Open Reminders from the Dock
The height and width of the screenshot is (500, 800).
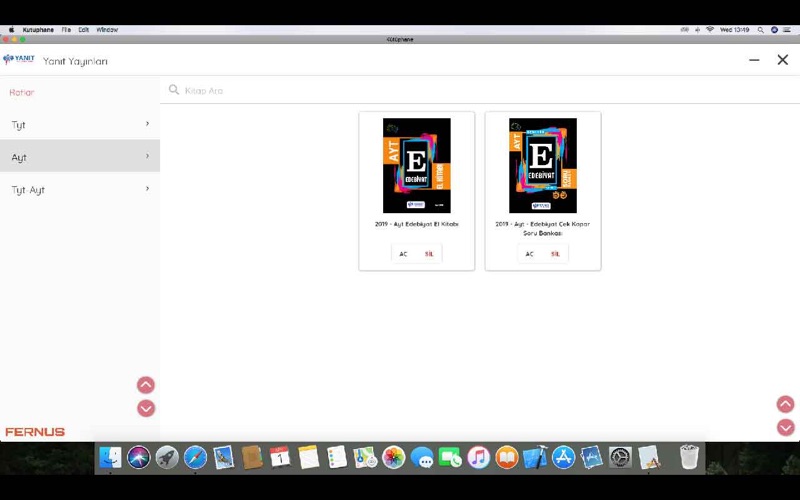337,457
